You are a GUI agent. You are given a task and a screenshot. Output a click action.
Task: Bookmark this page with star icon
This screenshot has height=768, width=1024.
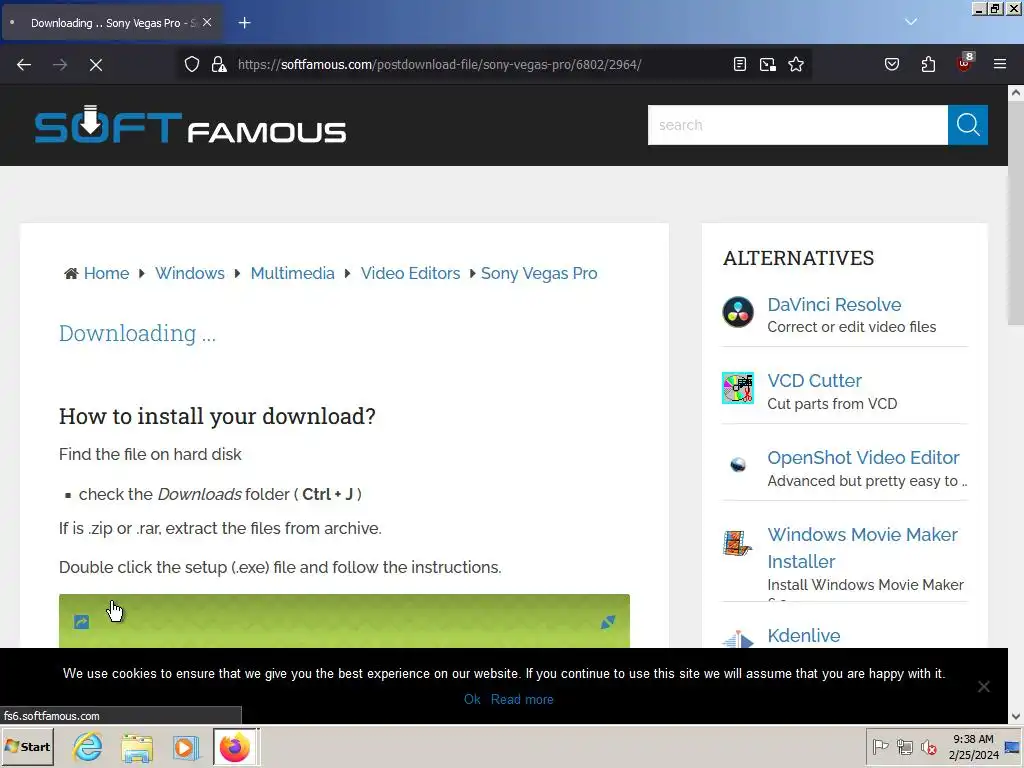pos(796,64)
